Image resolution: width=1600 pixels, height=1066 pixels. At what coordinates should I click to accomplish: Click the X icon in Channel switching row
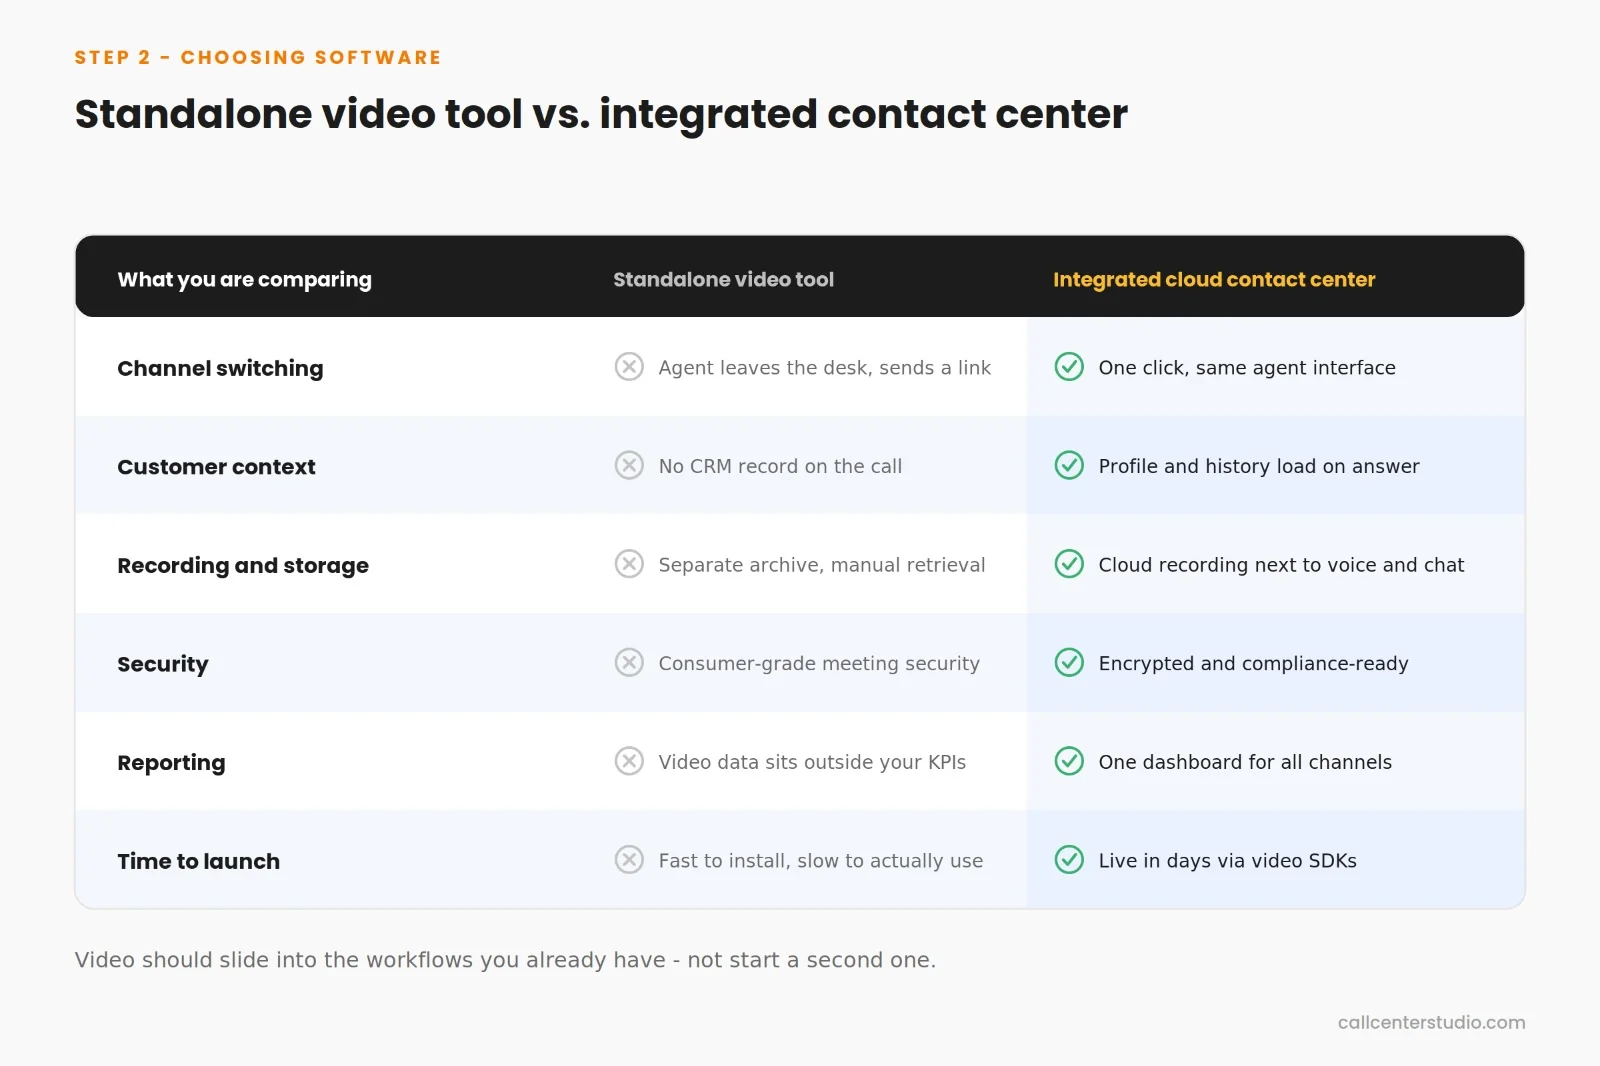[x=629, y=367]
